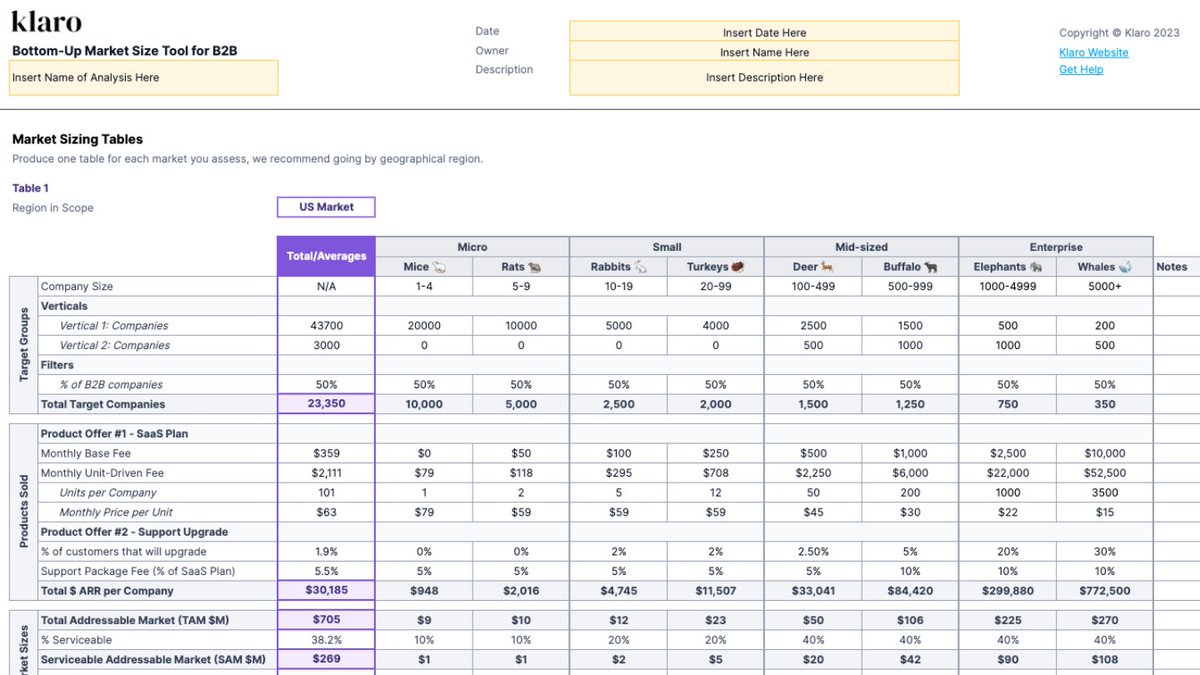Select % of customers that will upgrade label

tap(124, 551)
